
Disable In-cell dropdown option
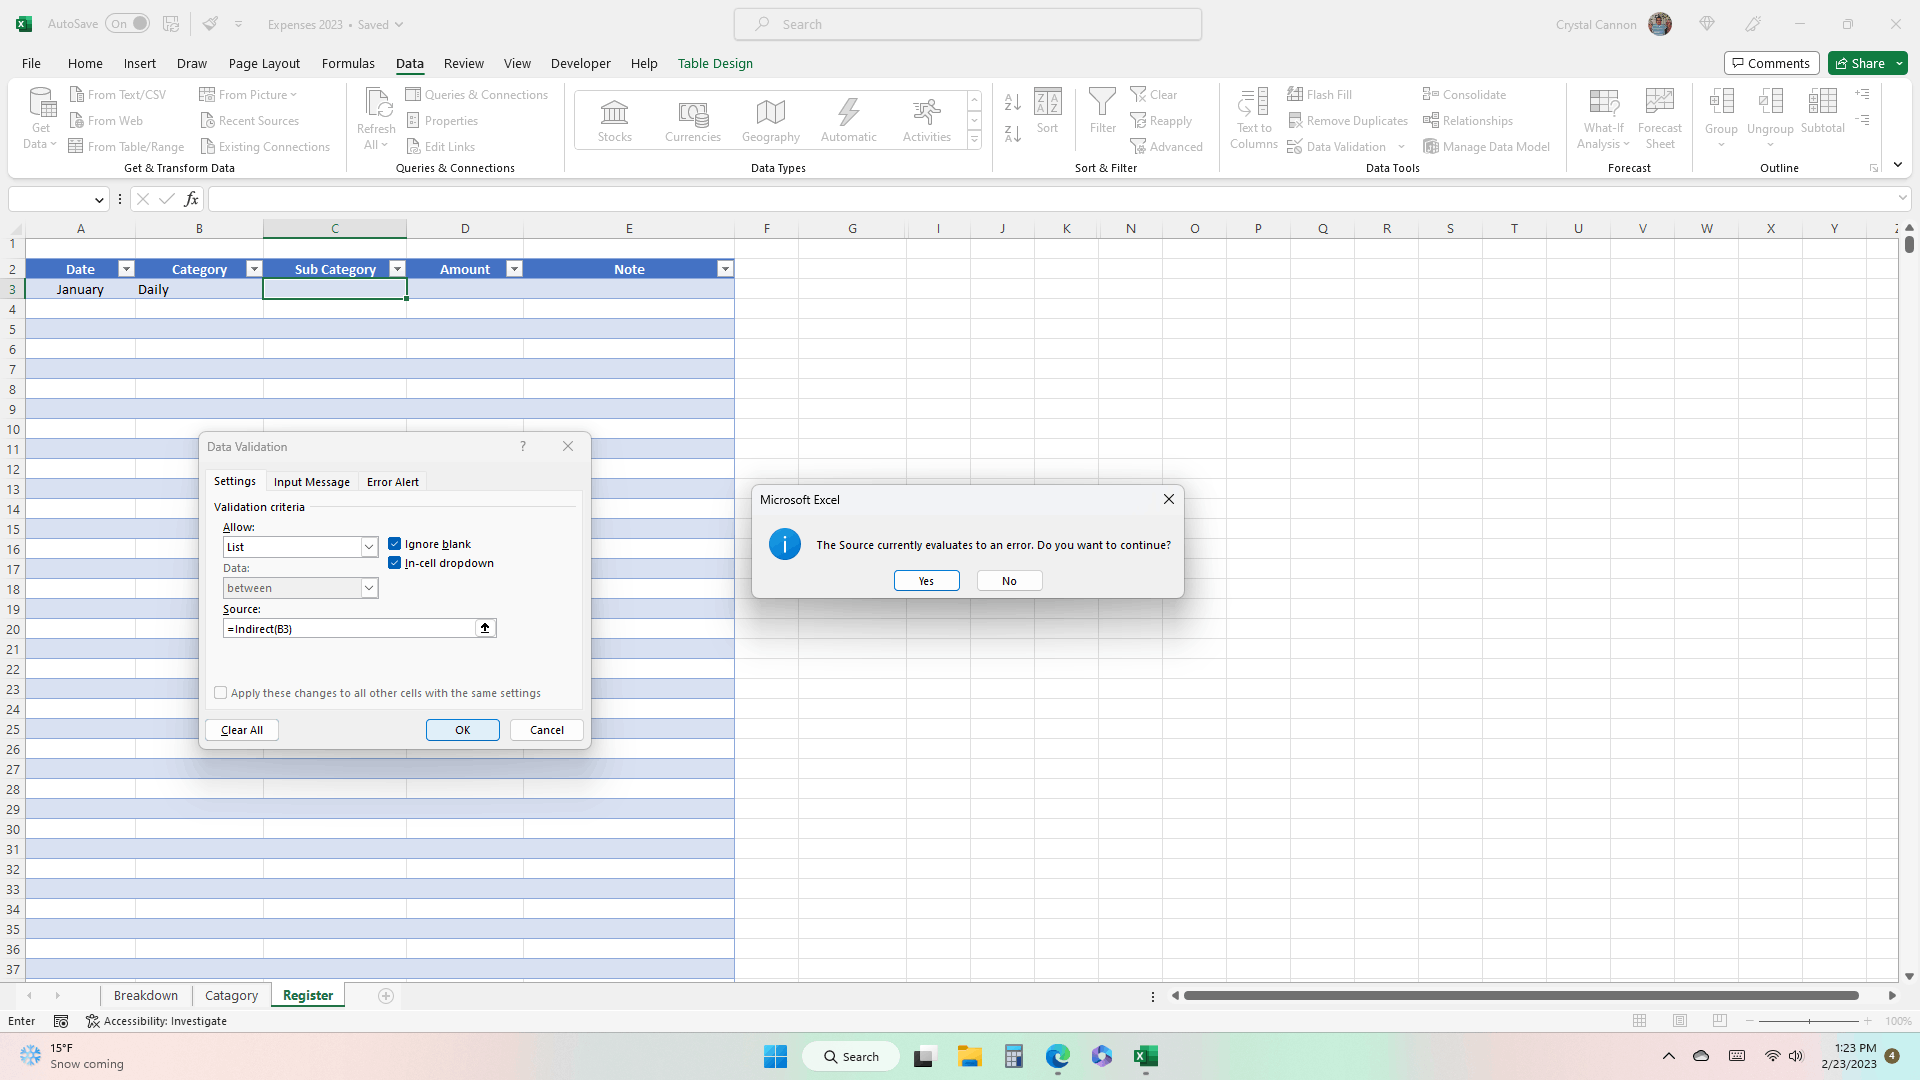point(395,563)
